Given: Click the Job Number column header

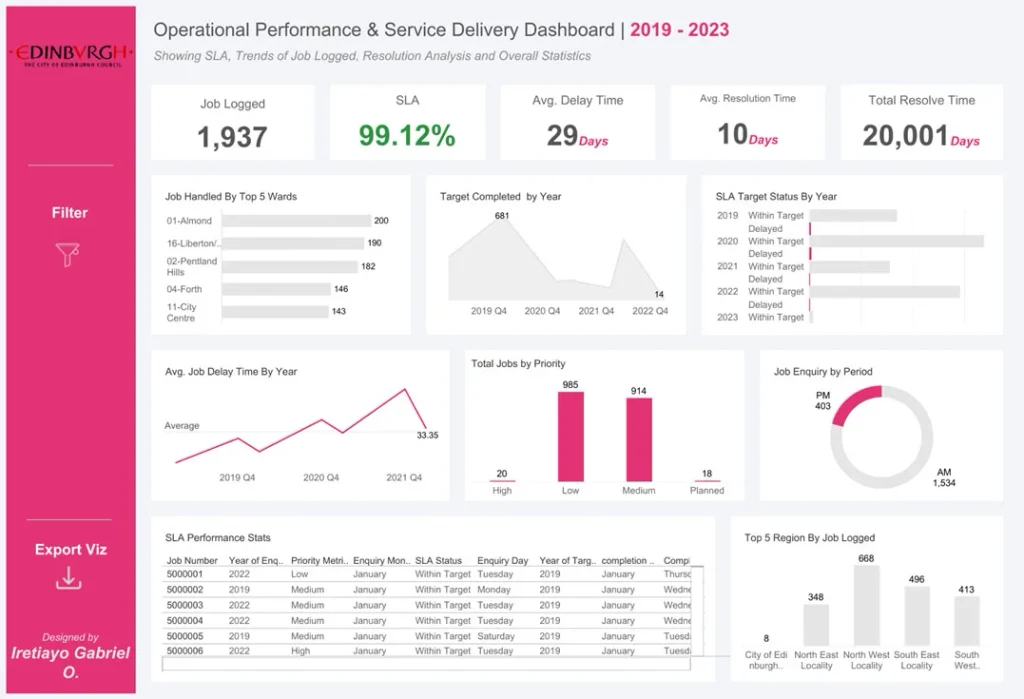Looking at the screenshot, I should click(191, 561).
